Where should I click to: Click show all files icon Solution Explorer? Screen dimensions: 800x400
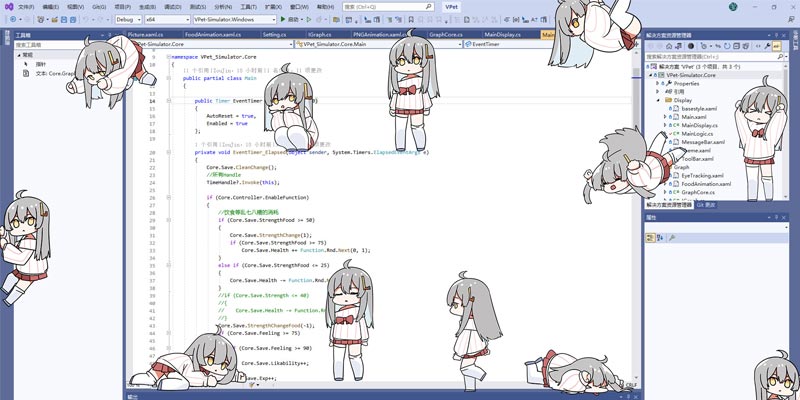[x=745, y=46]
